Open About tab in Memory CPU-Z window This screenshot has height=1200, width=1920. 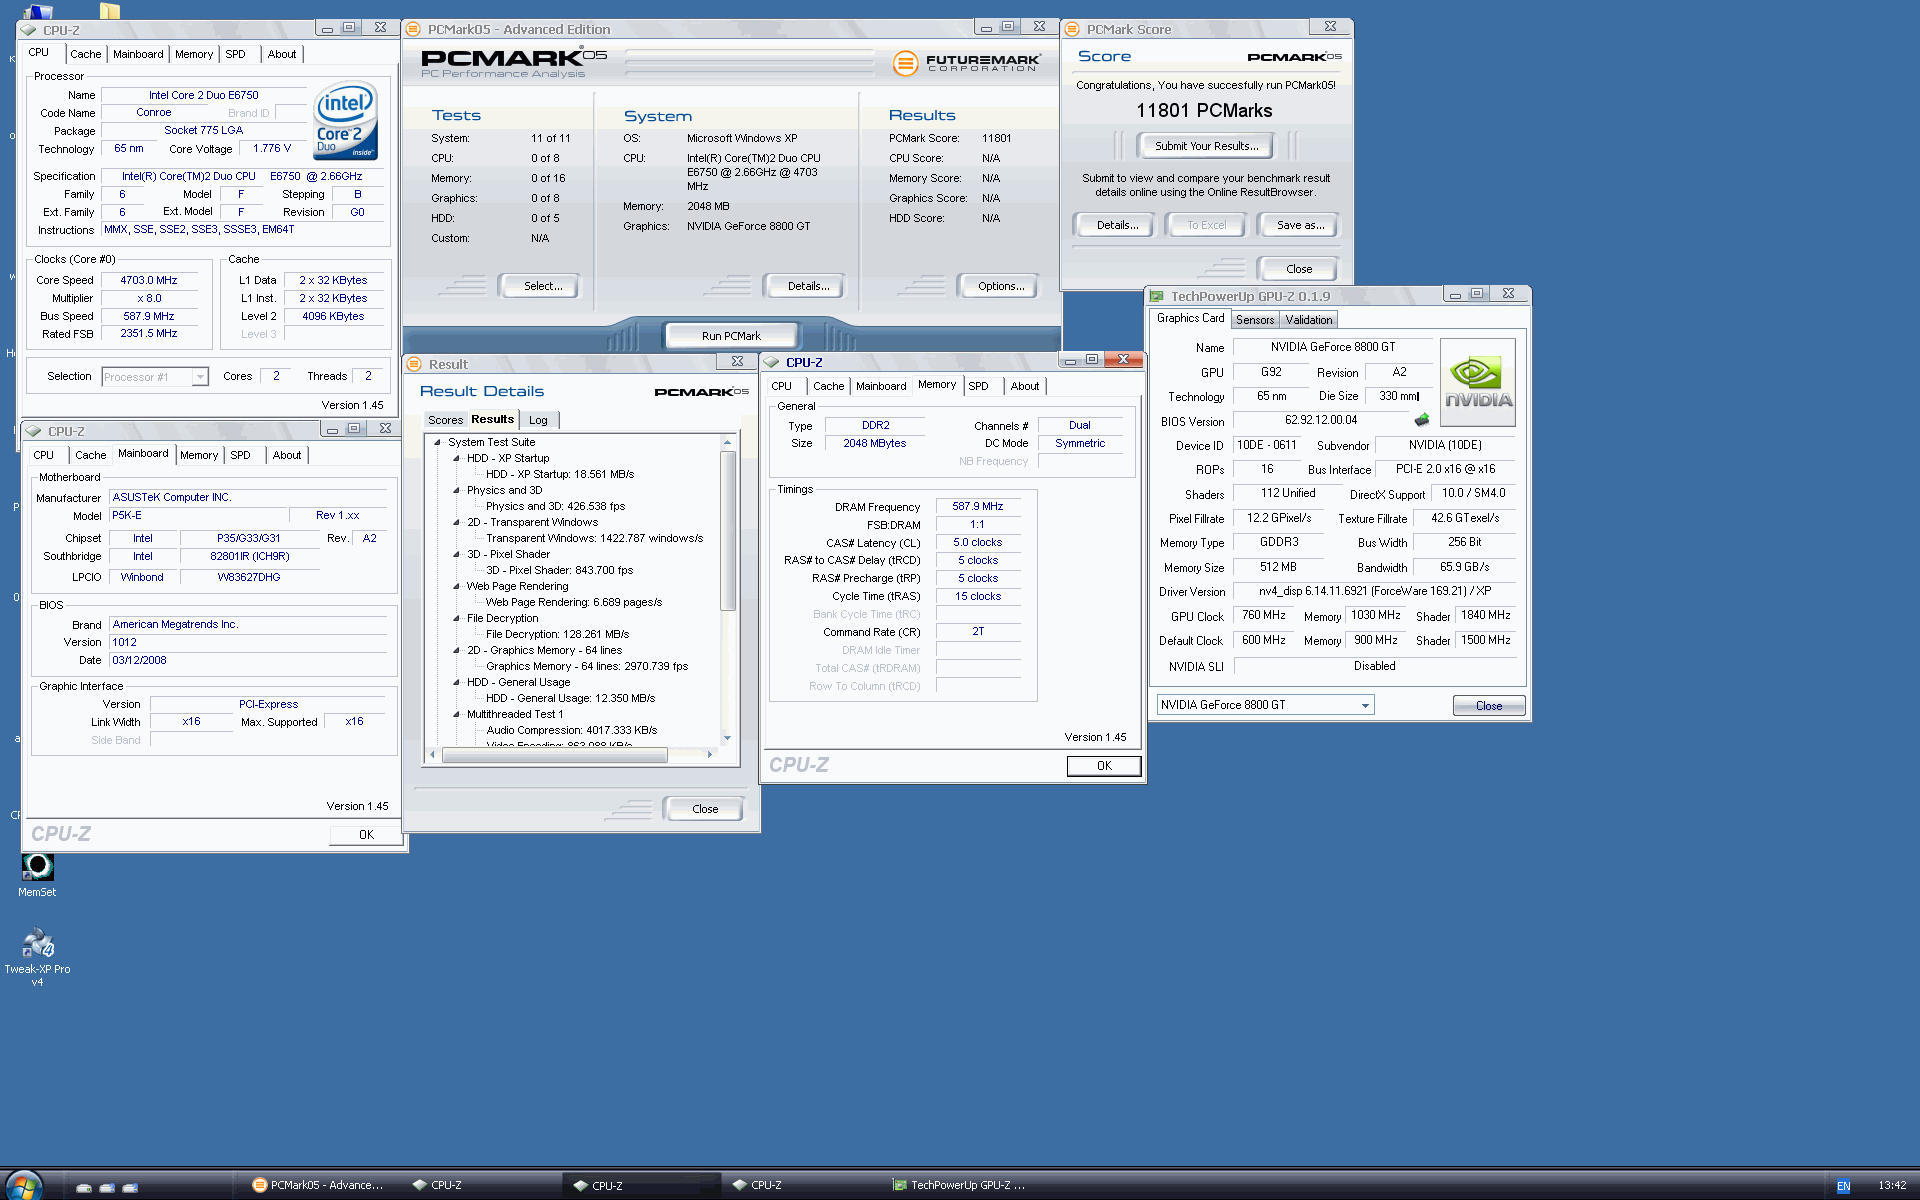pos(1024,386)
